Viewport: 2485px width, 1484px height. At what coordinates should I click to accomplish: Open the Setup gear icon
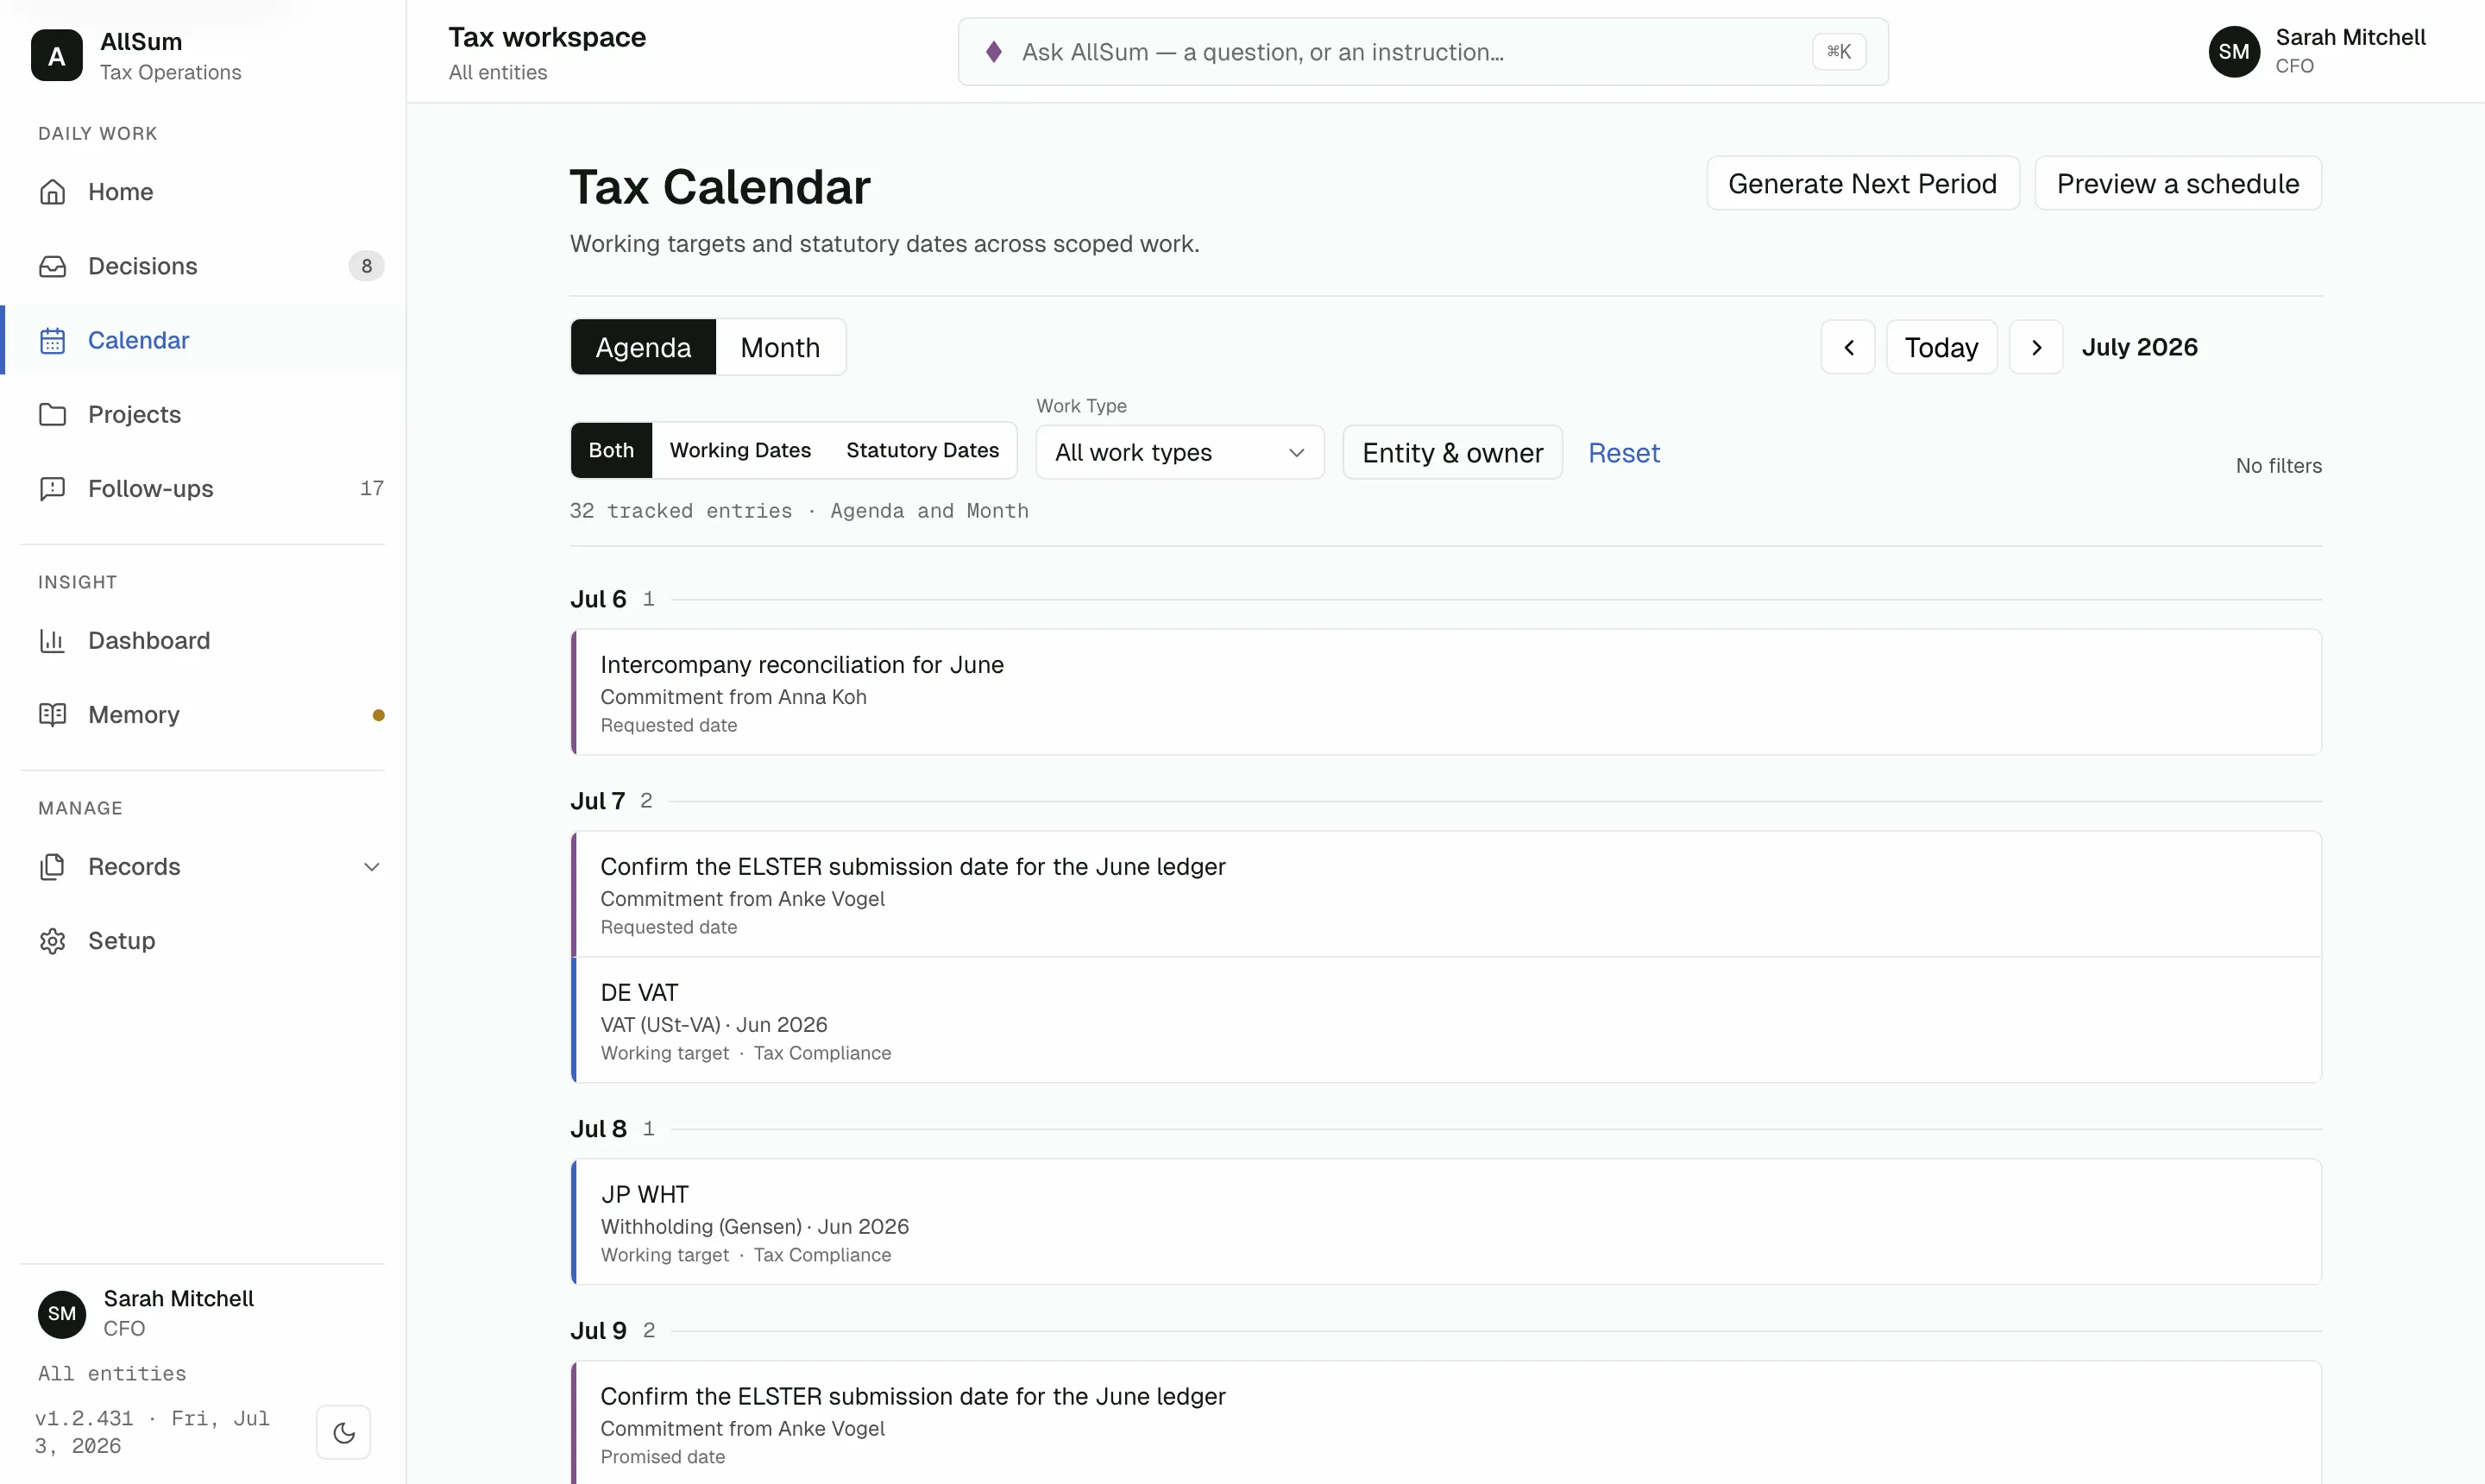52,940
